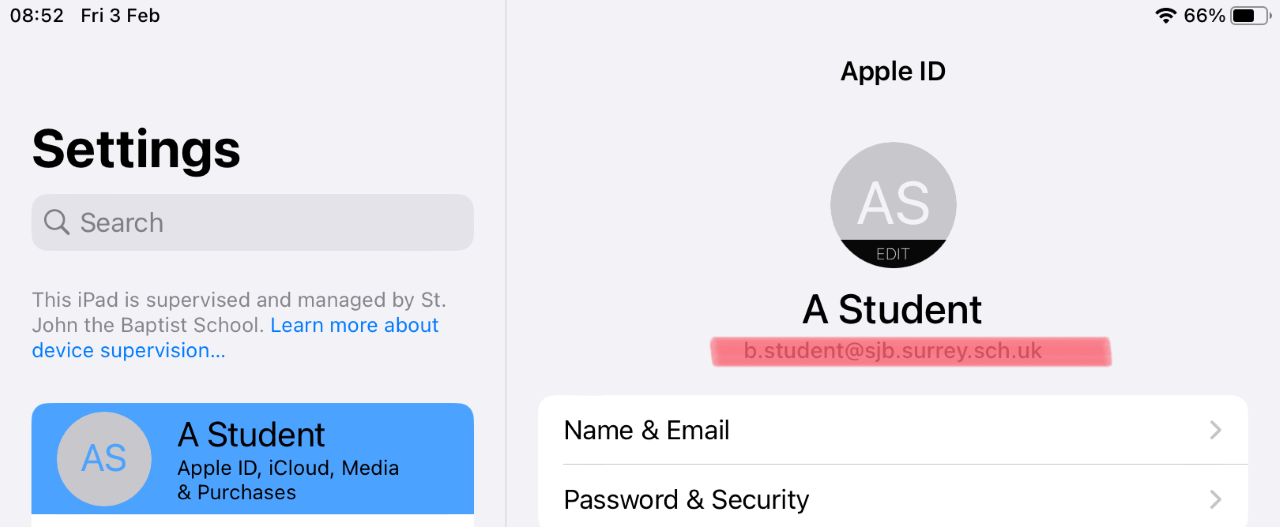Open Password & Security settings
This screenshot has width=1280, height=527.
tap(687, 499)
